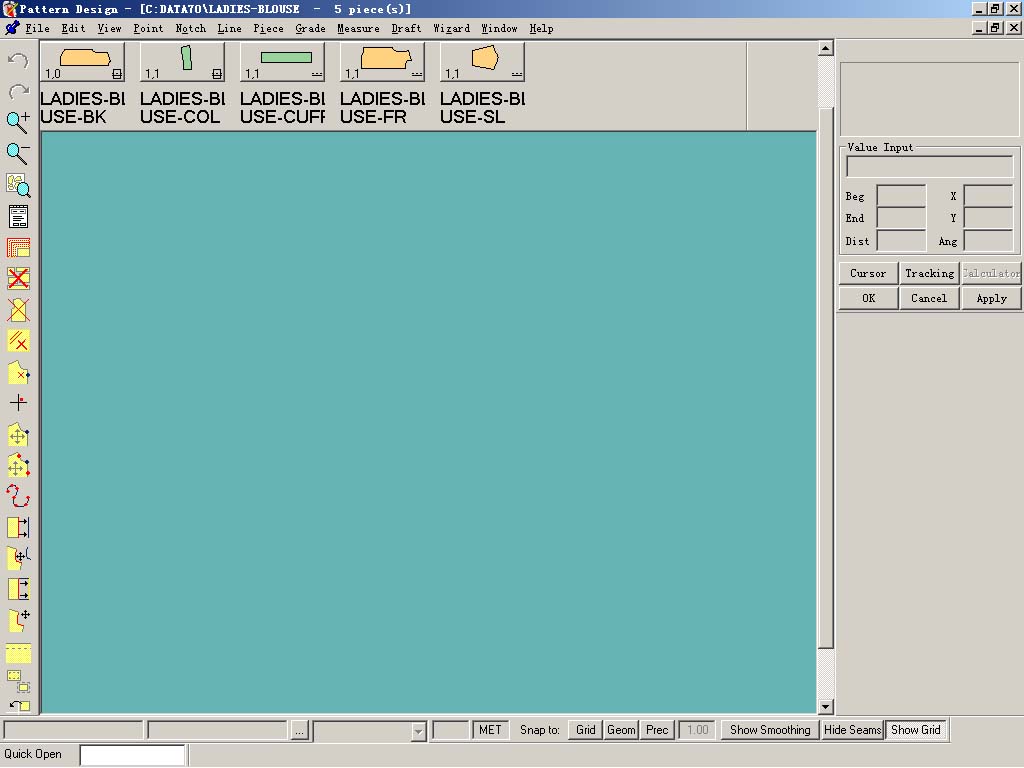Click the reshape curve piece icon
1024x768 pixels.
[18, 558]
